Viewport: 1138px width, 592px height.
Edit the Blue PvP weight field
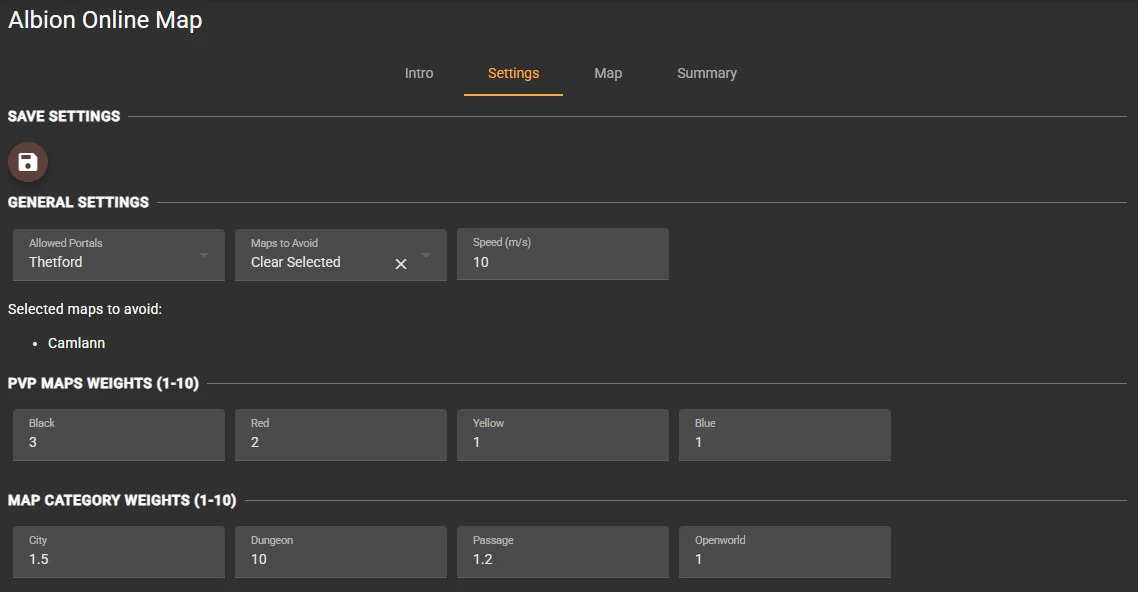(x=784, y=442)
